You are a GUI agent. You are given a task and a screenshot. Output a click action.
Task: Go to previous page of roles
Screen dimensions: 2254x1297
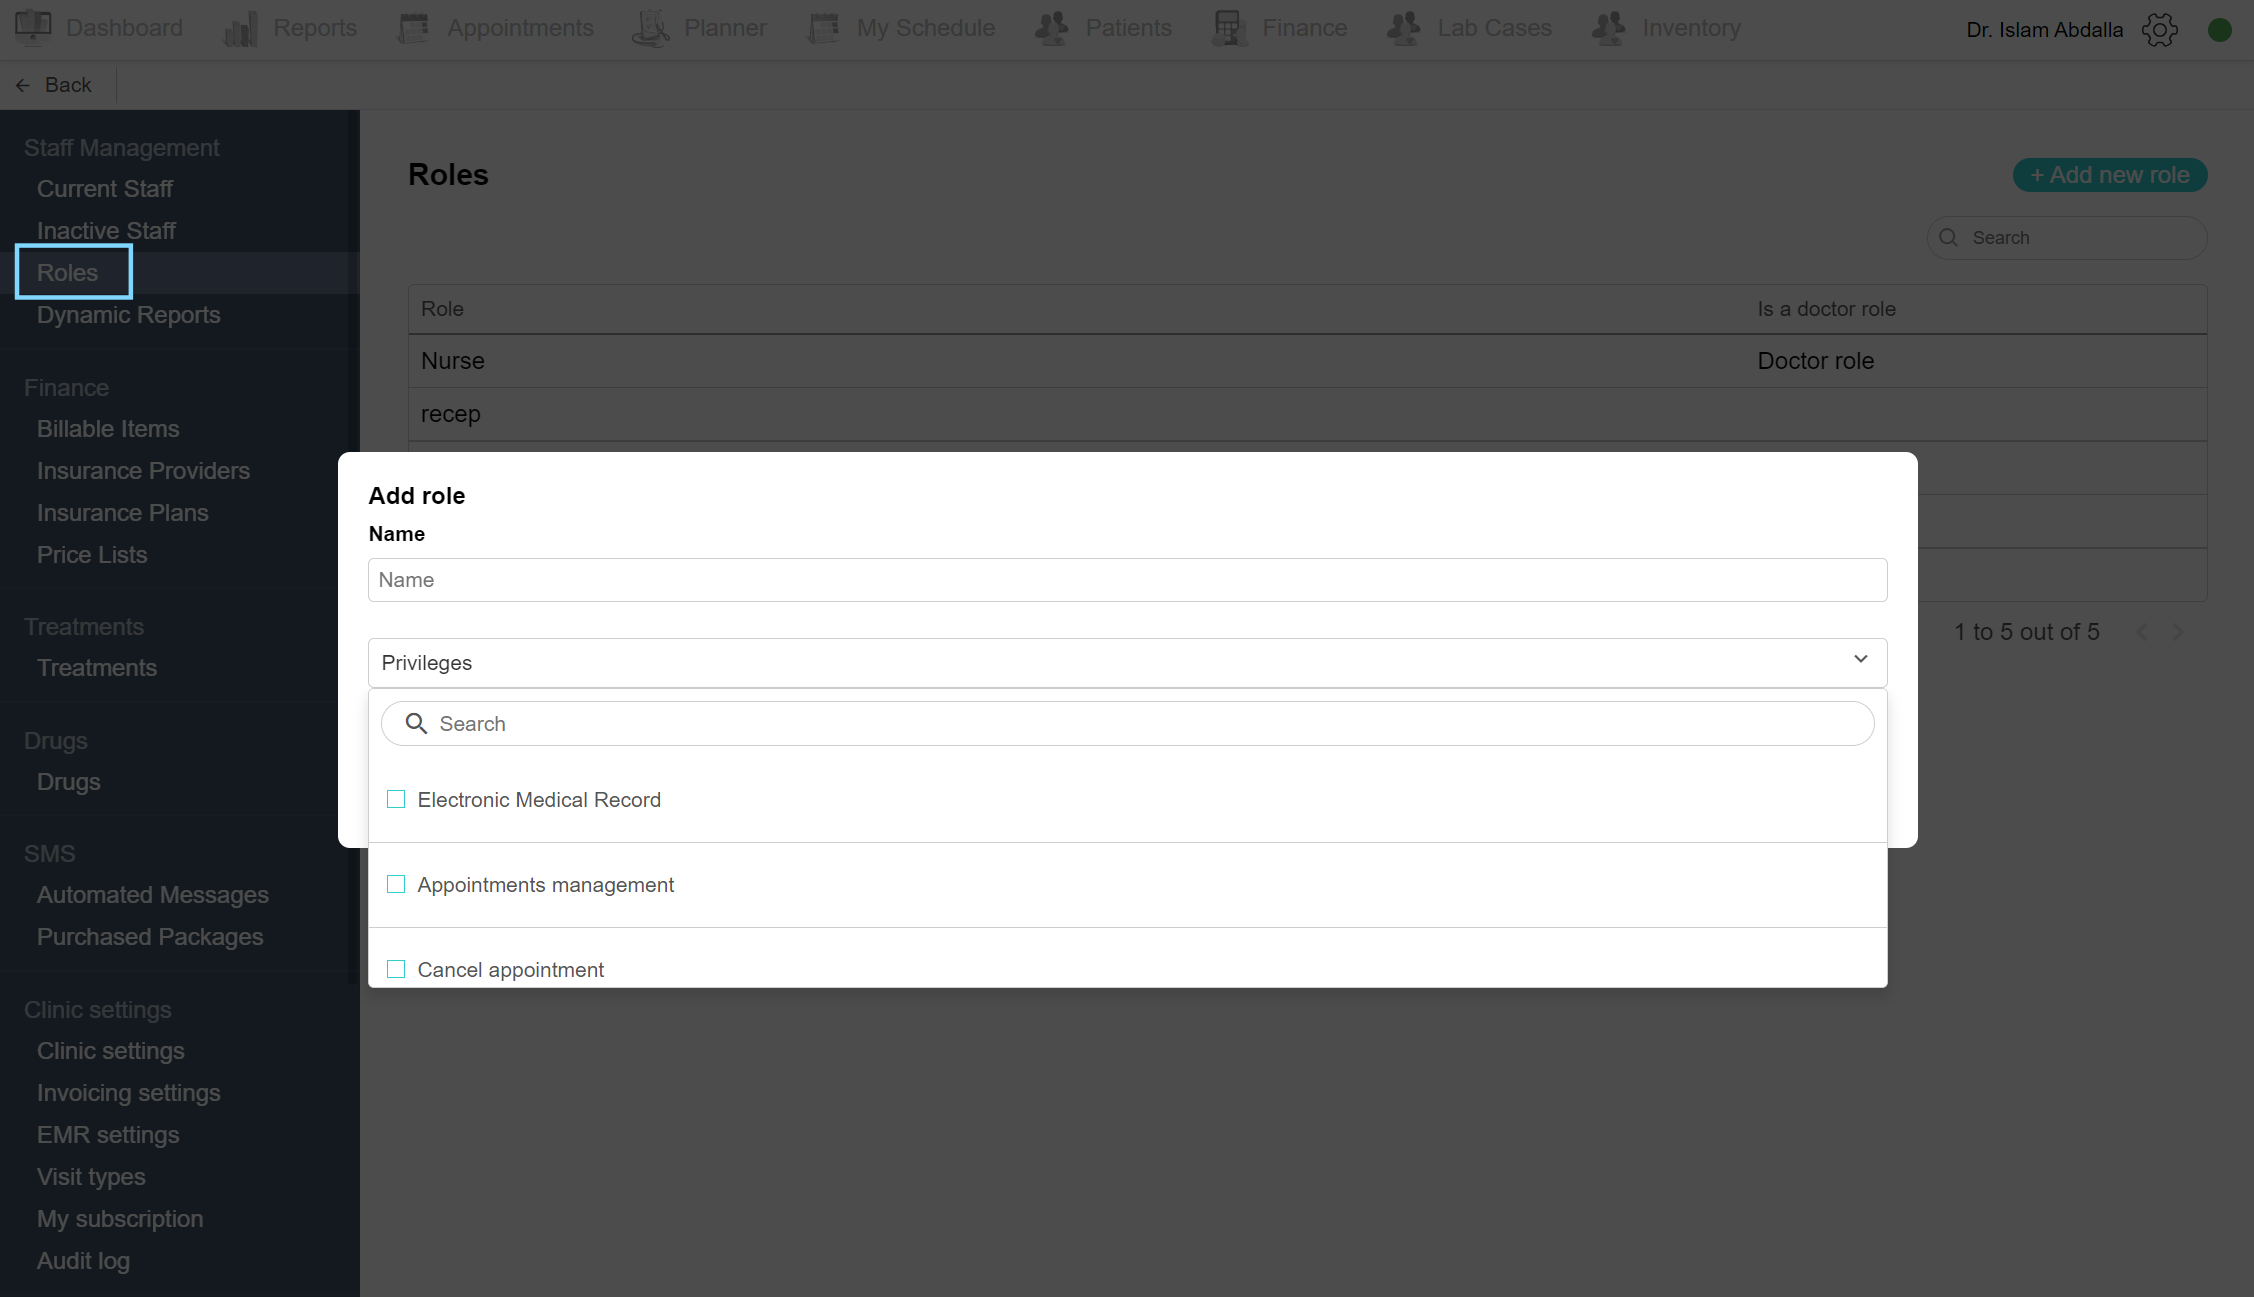click(2142, 632)
